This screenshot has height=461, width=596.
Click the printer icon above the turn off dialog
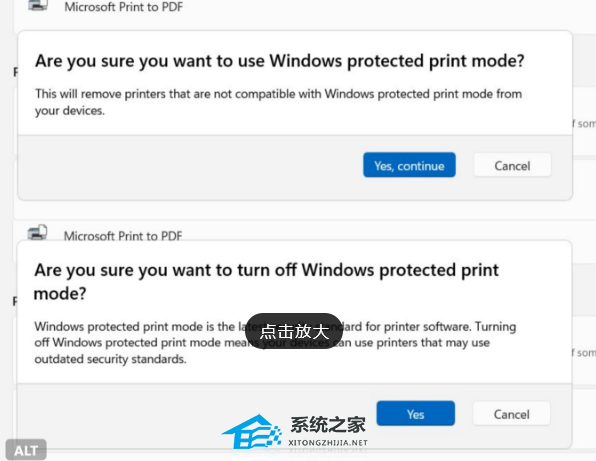click(37, 232)
